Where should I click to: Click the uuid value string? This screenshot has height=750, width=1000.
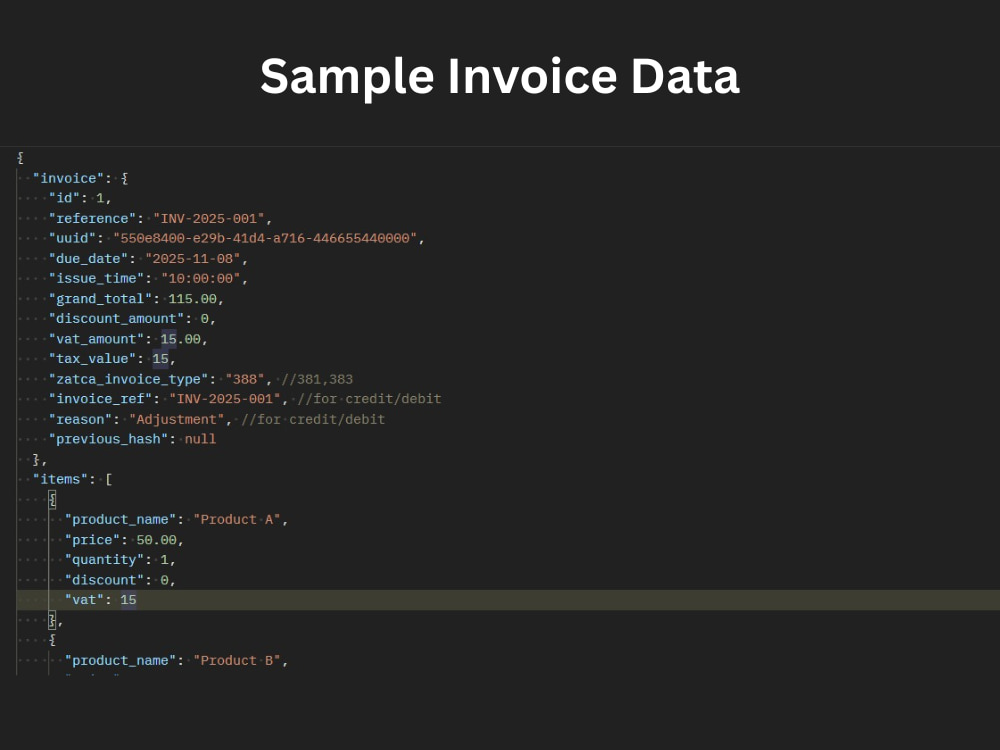265,239
